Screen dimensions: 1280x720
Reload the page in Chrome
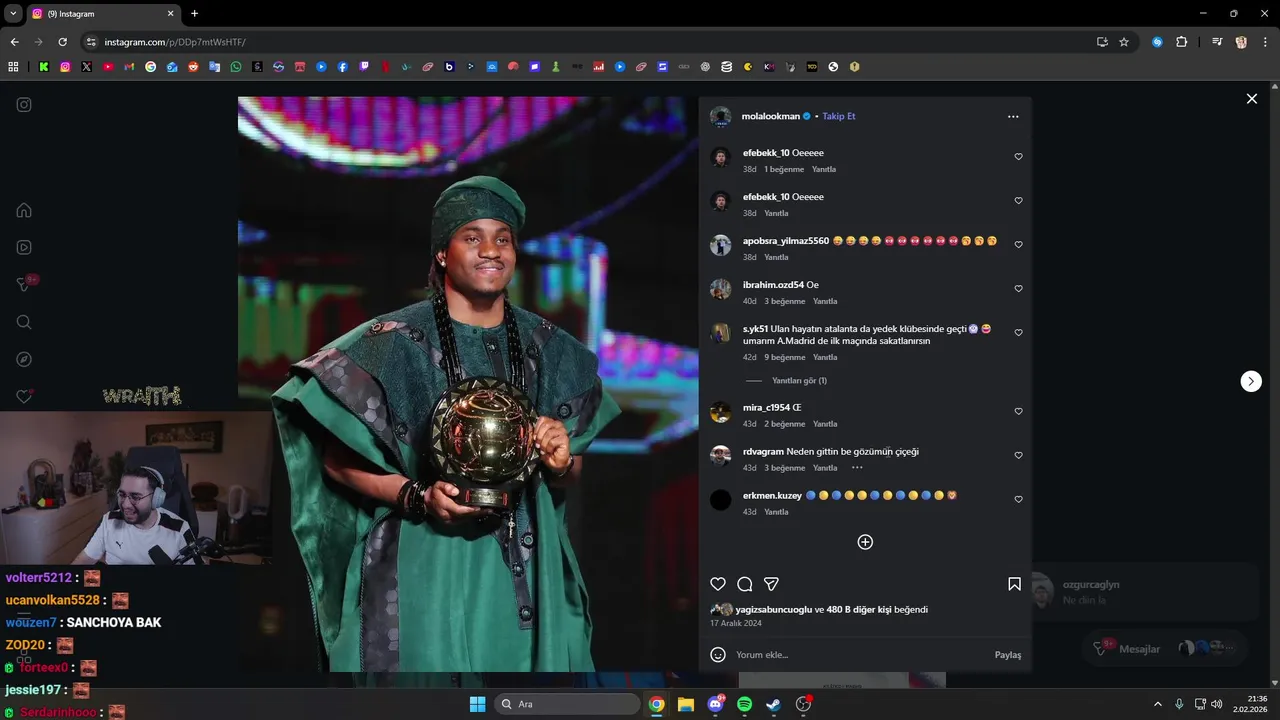pyautogui.click(x=62, y=42)
